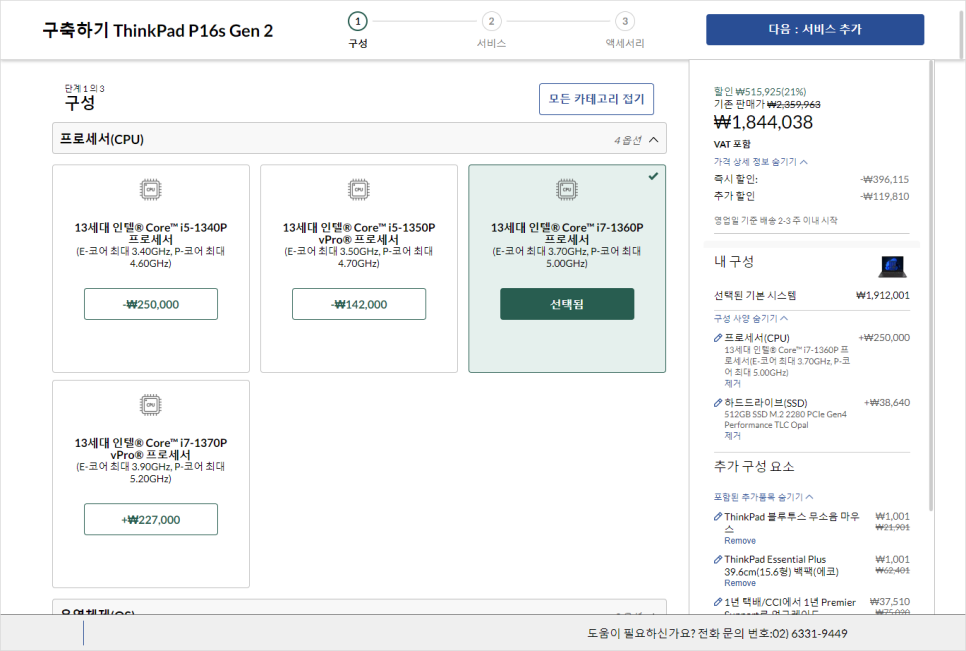
Task: Go to step 2 서비스 in progress bar
Action: click(491, 30)
